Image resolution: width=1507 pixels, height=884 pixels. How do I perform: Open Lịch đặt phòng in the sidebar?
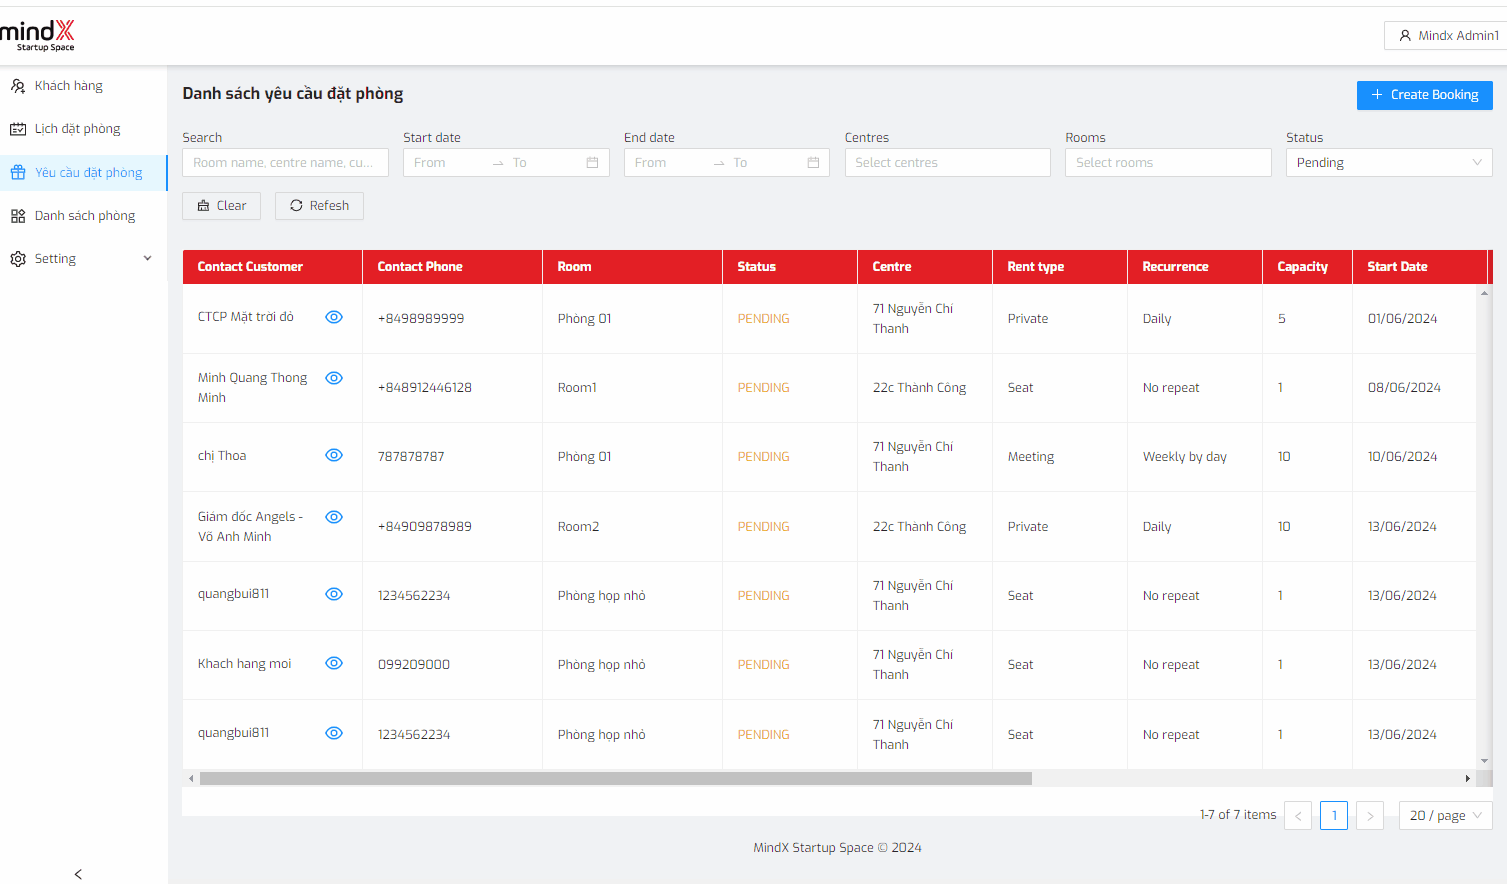pyautogui.click(x=77, y=129)
